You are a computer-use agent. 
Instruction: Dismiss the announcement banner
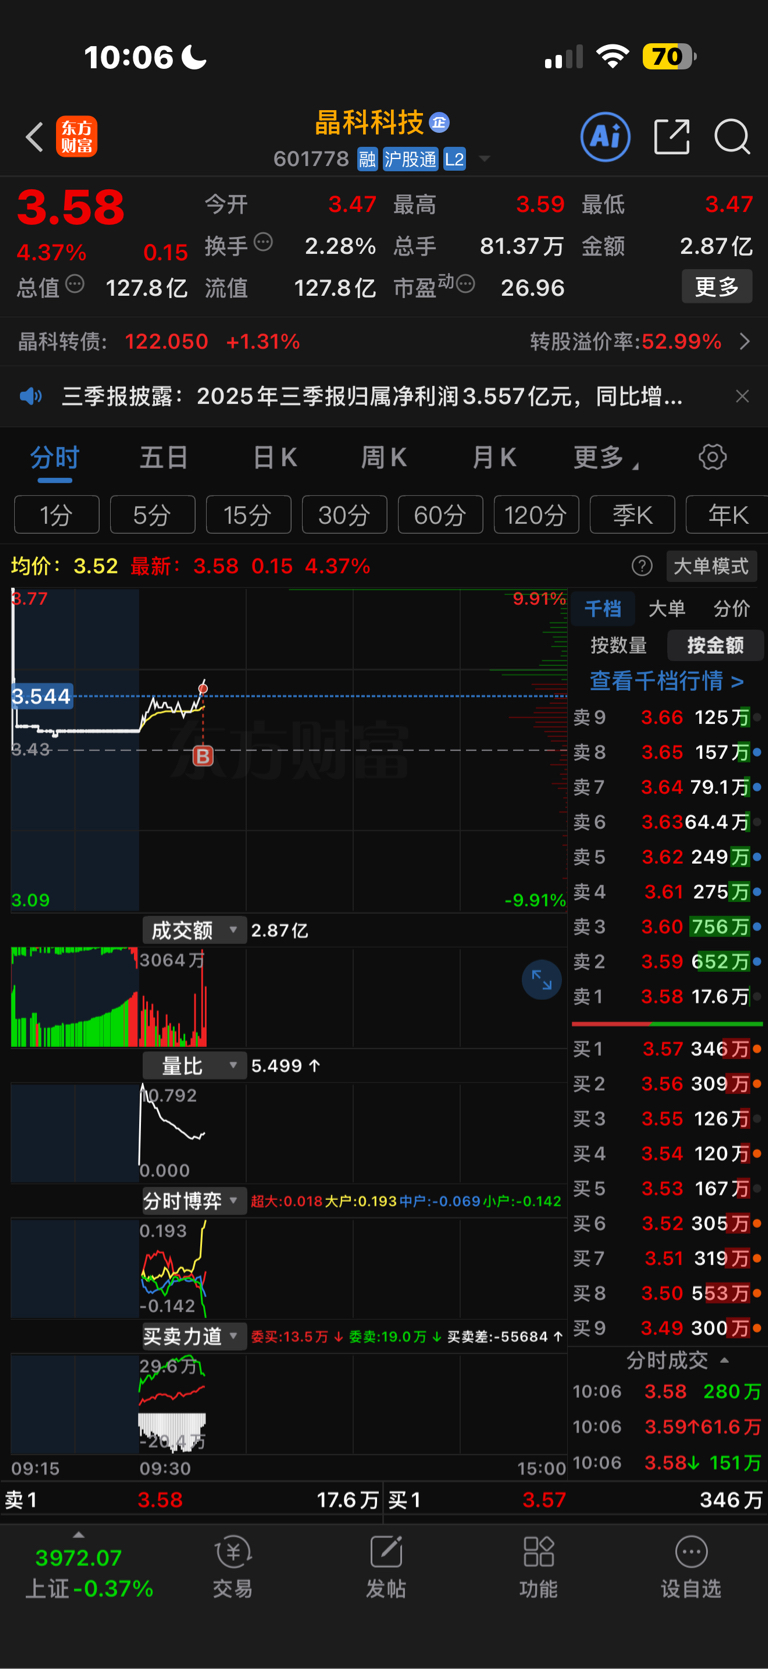point(742,396)
